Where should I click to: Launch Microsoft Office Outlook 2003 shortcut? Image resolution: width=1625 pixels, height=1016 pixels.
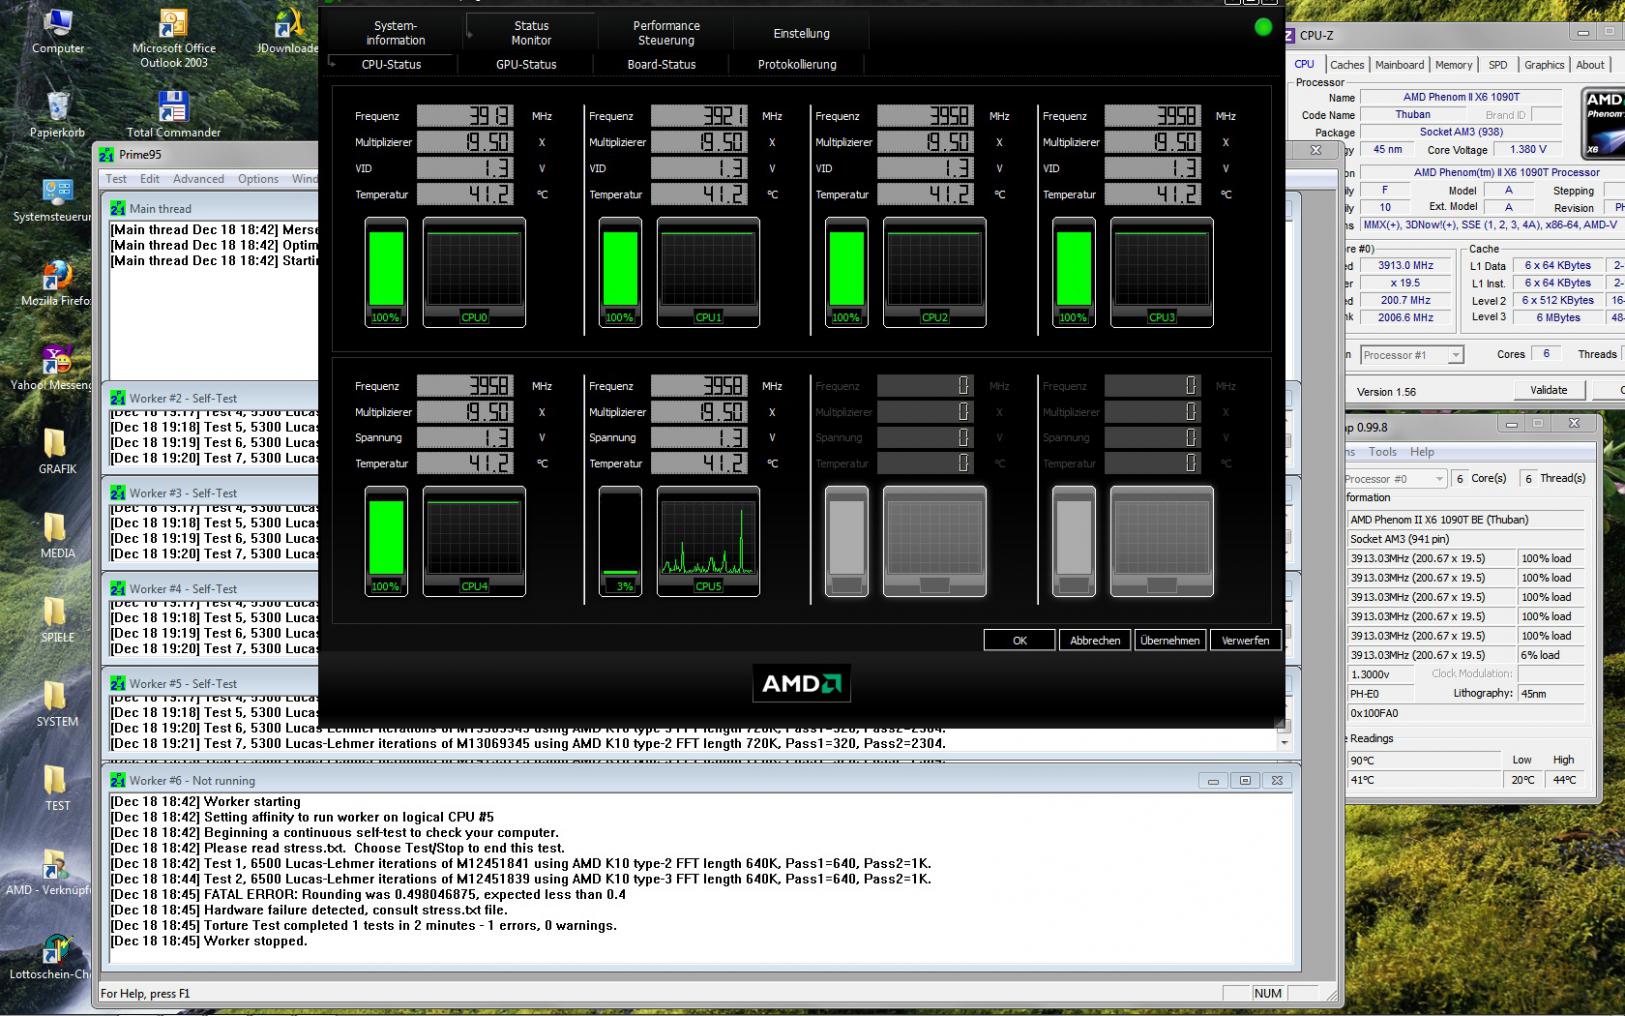click(174, 38)
